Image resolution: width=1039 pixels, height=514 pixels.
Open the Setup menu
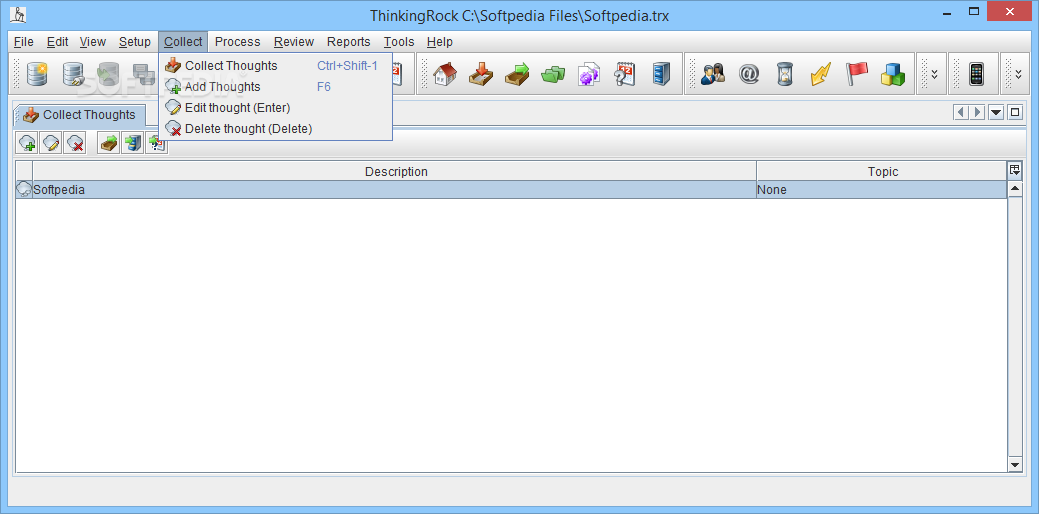pos(135,42)
